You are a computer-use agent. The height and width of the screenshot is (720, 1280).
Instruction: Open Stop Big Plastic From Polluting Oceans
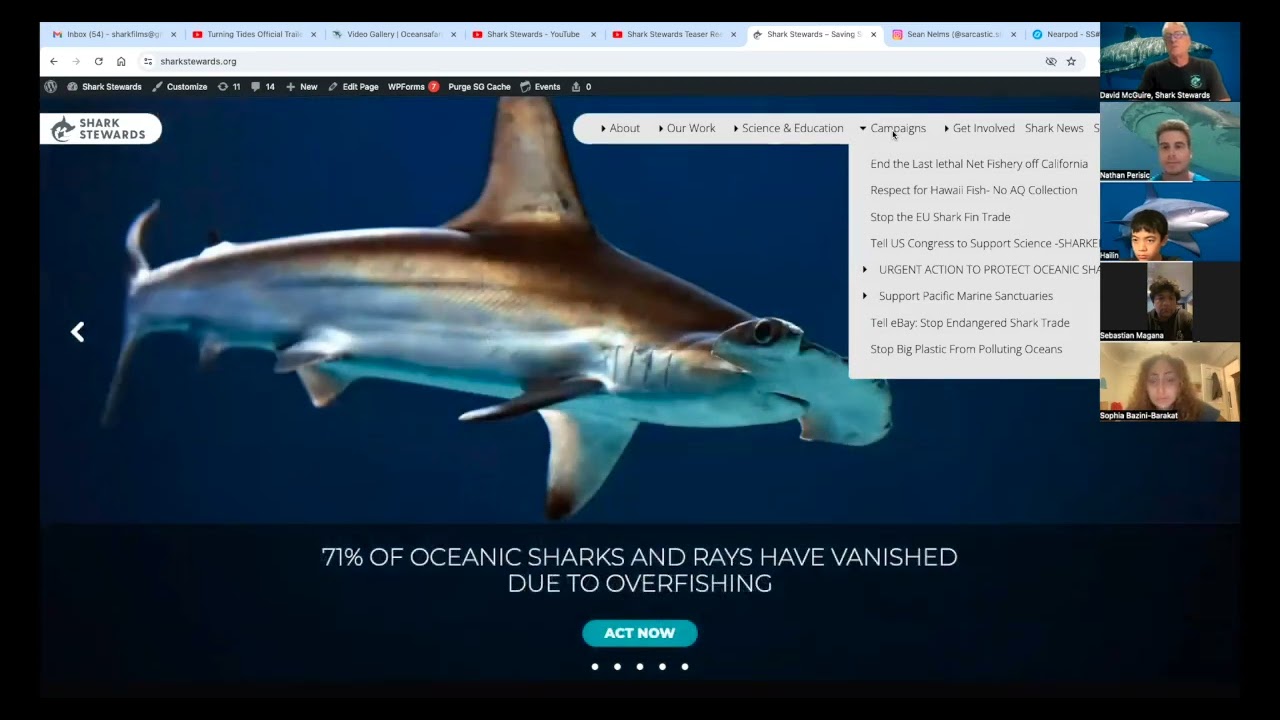[x=966, y=349]
